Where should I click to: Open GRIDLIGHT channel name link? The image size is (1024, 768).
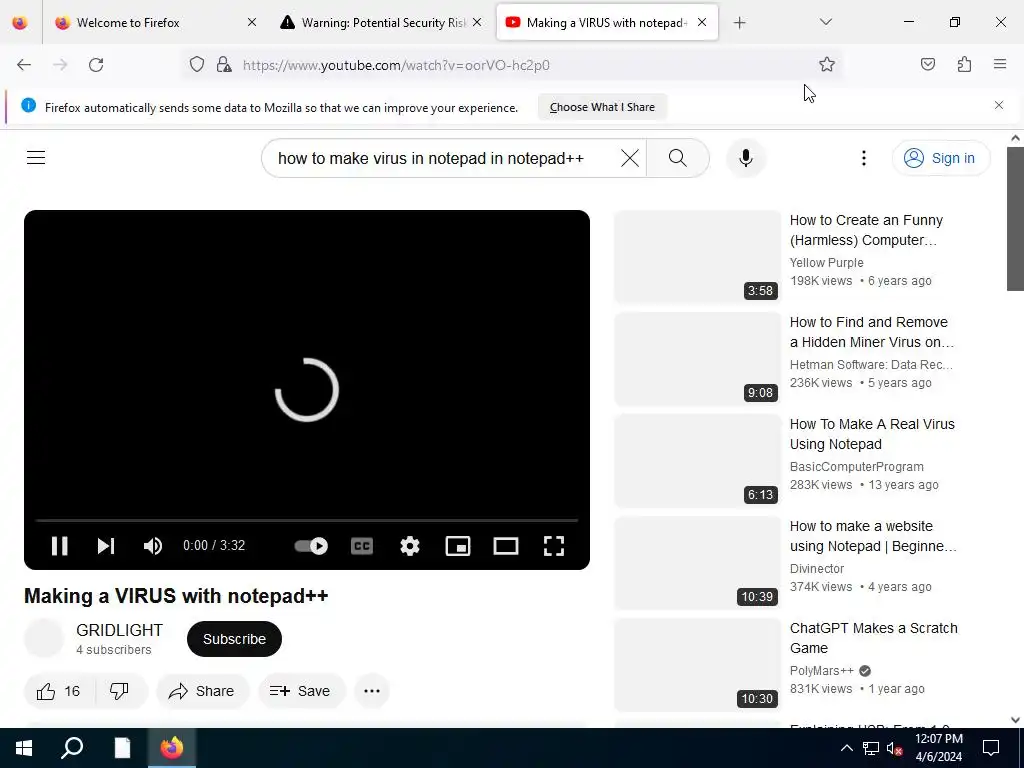(x=120, y=630)
